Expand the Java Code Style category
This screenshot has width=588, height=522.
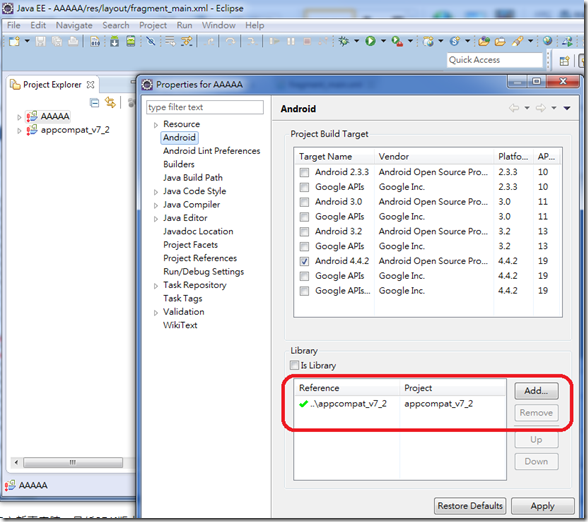(x=156, y=192)
